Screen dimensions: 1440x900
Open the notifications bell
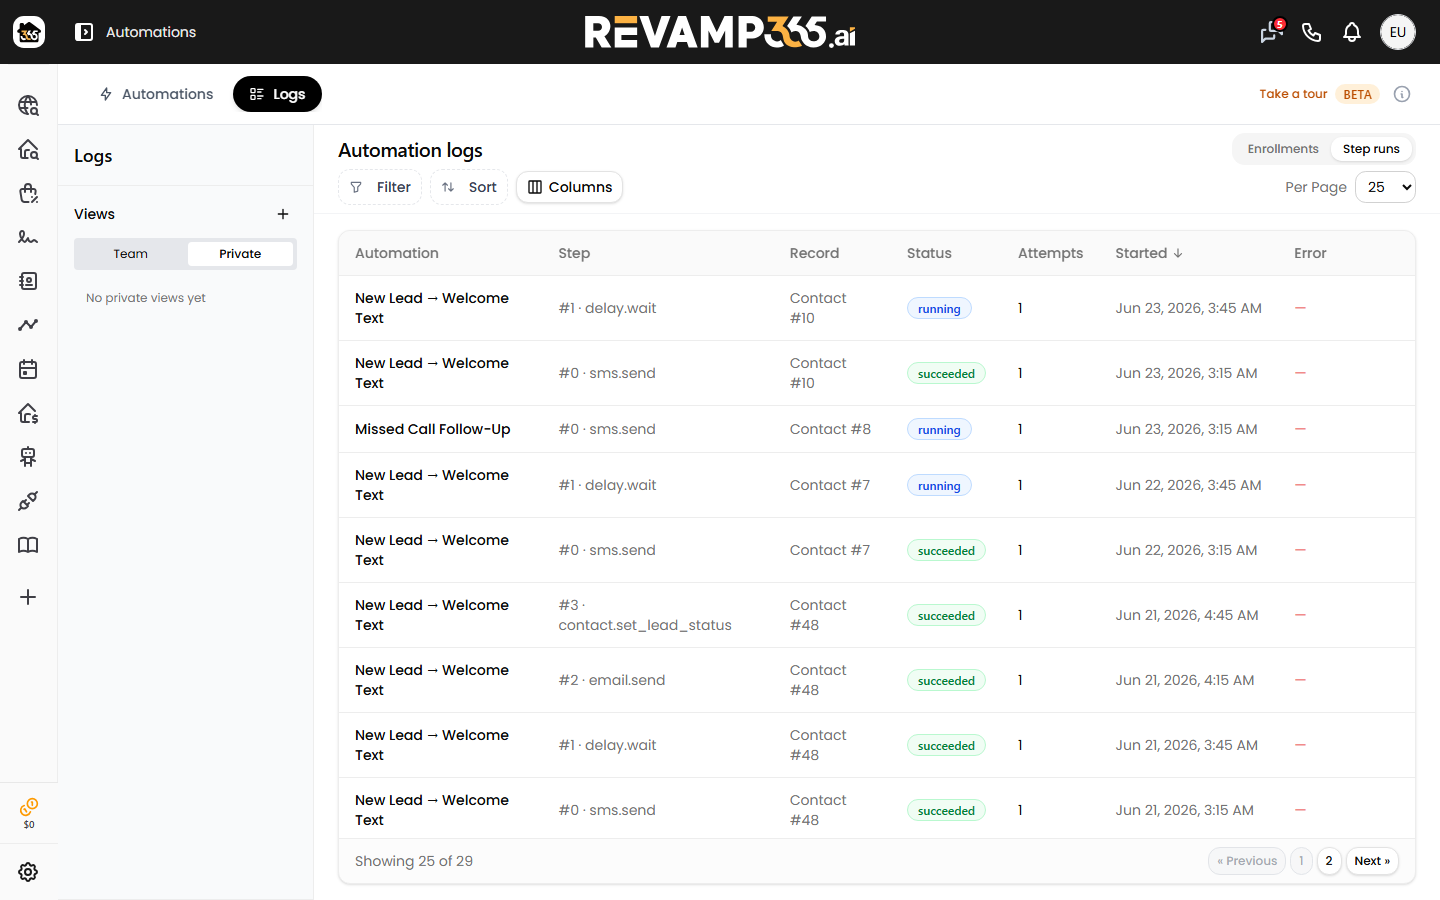tap(1352, 32)
